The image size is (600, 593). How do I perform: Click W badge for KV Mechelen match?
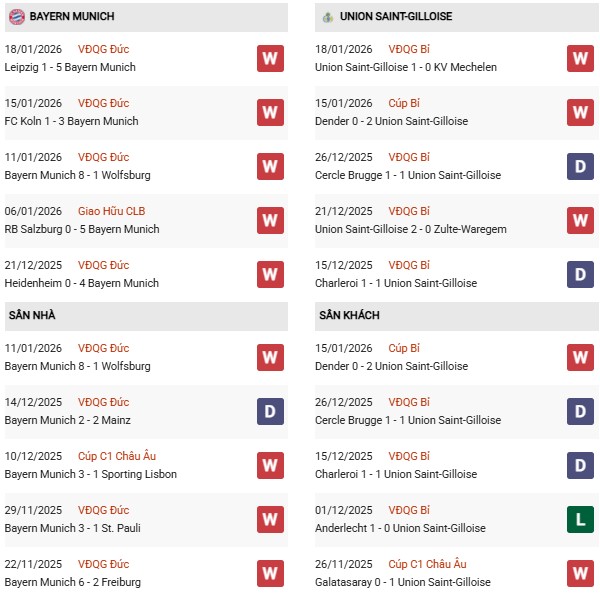click(580, 58)
